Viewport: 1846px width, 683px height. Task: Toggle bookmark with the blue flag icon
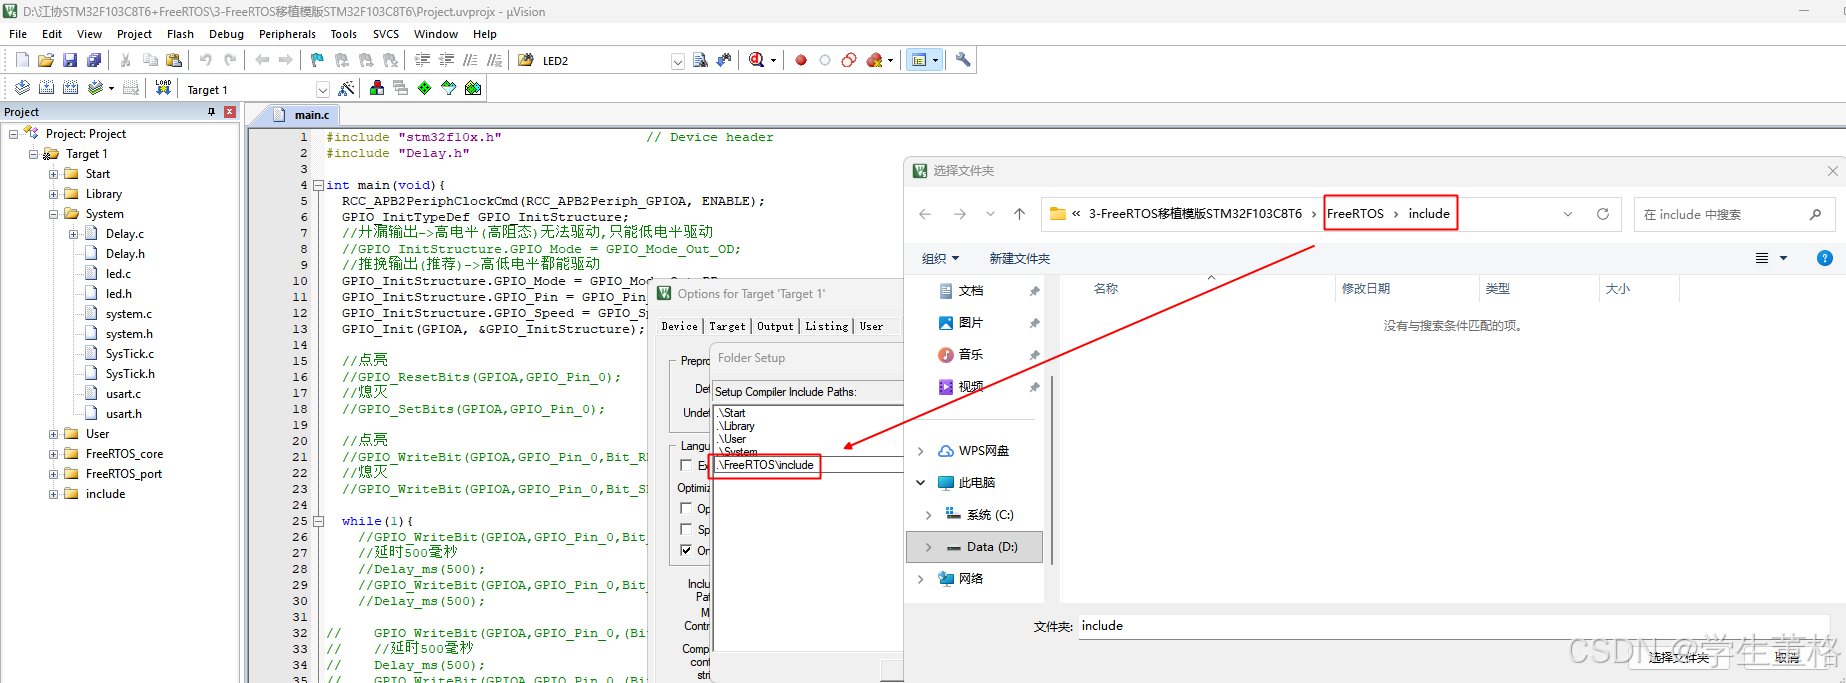317,60
